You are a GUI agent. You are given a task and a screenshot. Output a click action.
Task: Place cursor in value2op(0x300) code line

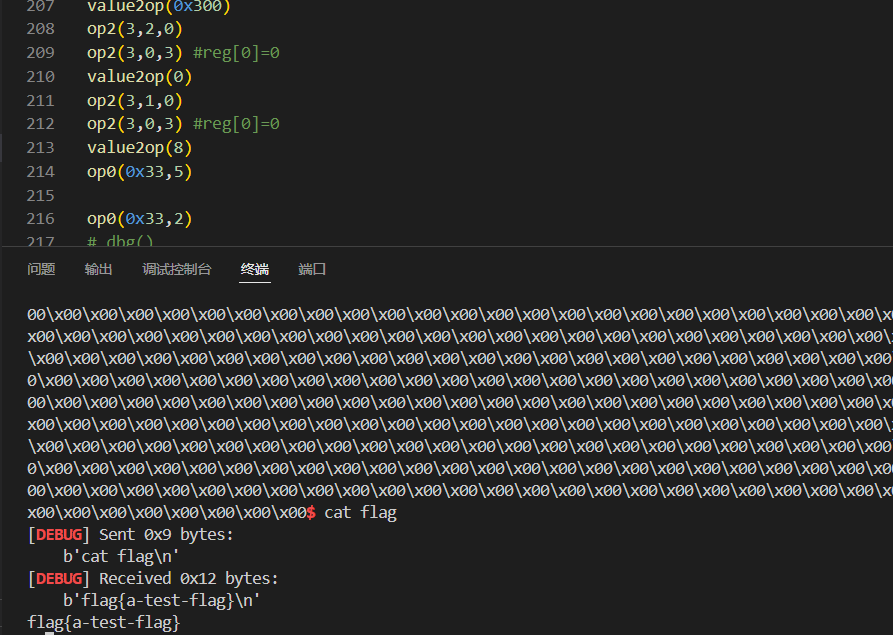158,6
